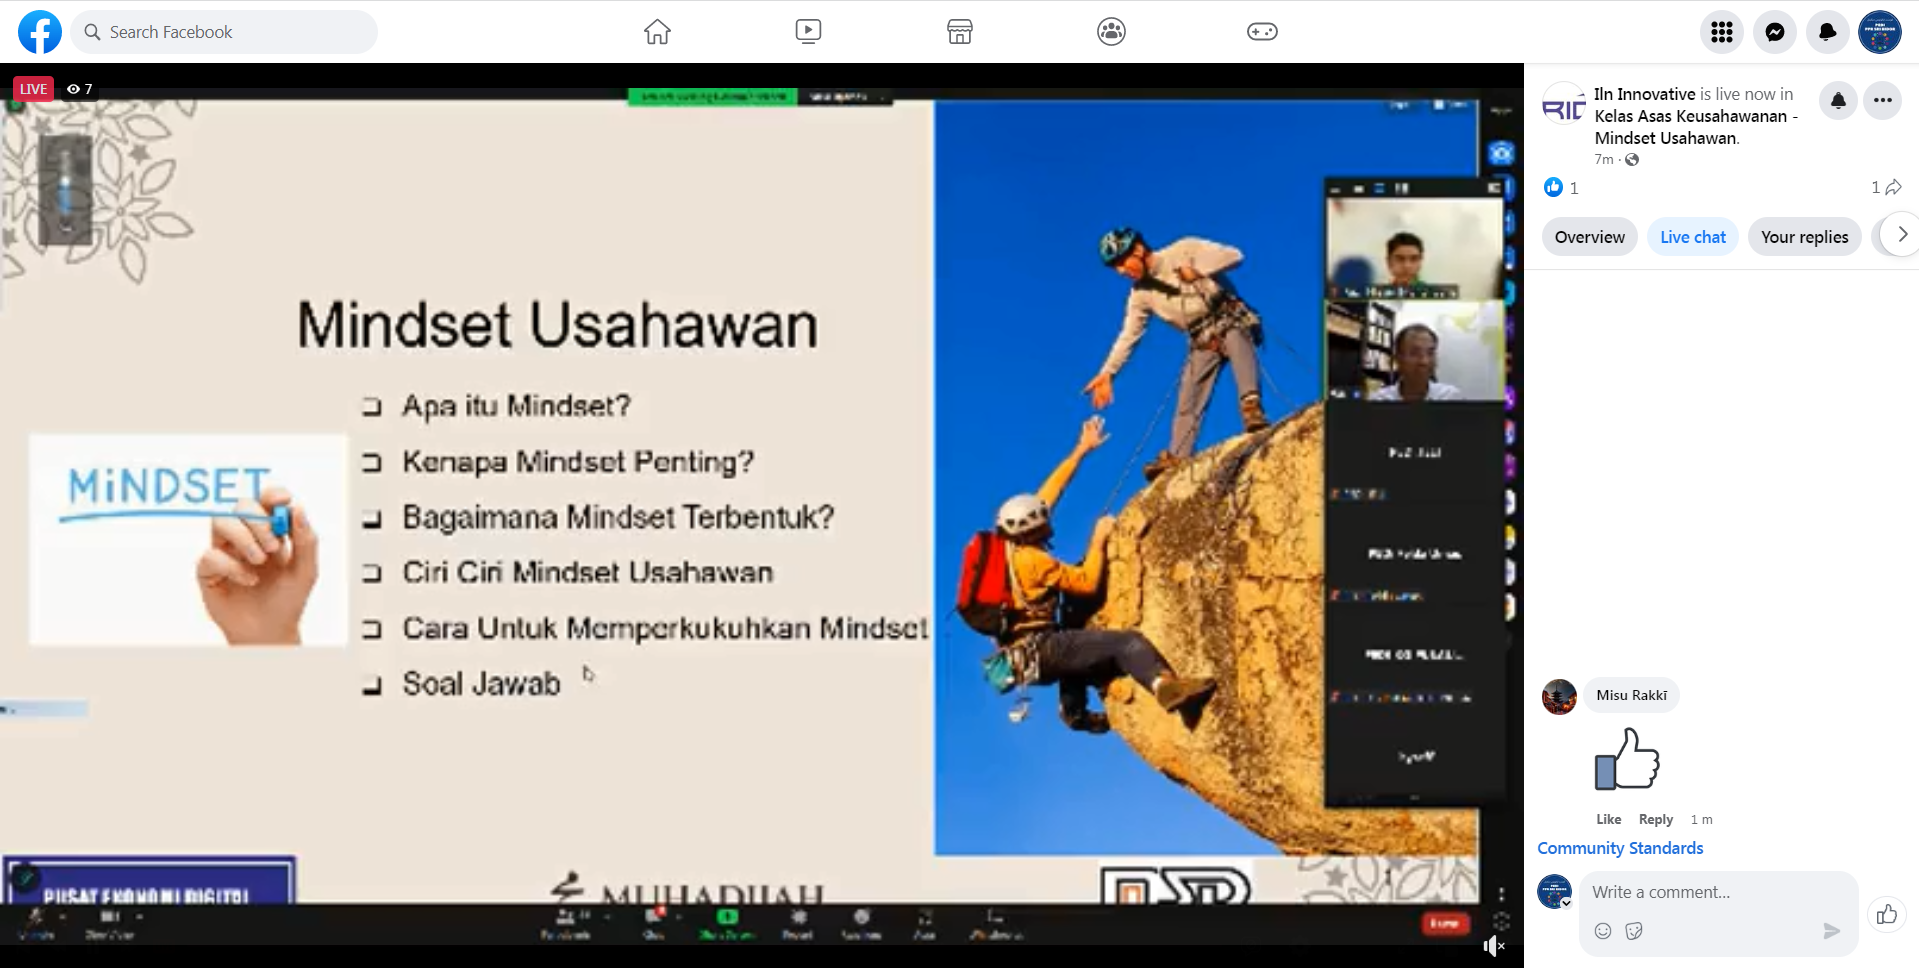Screen dimensions: 1919x968
Task: Show more tabs with the chevron arrow
Action: pos(1902,235)
